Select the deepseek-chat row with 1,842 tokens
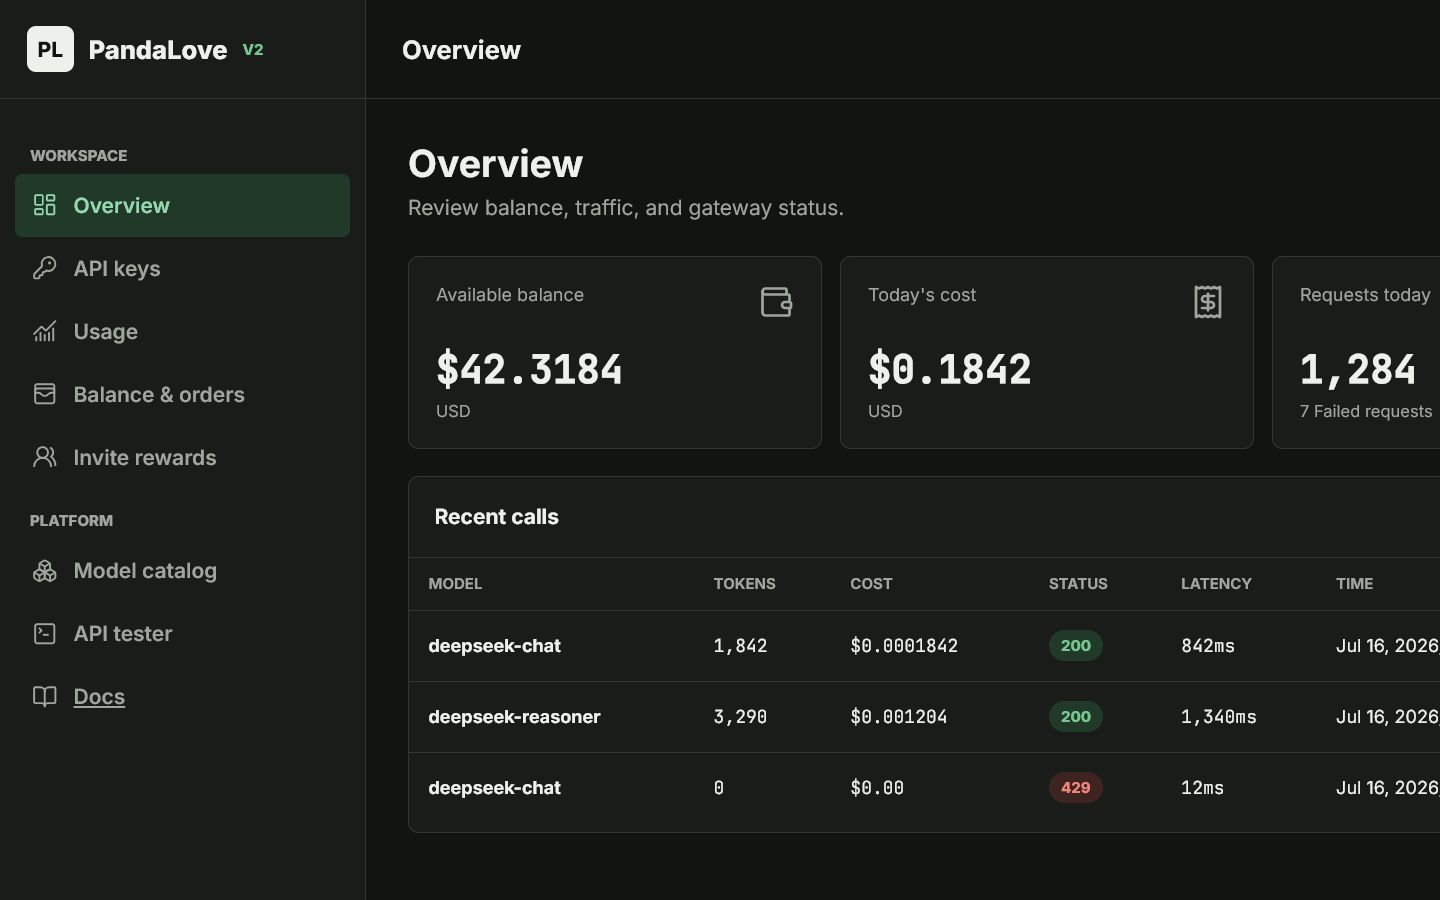The height and width of the screenshot is (900, 1440). click(924, 646)
